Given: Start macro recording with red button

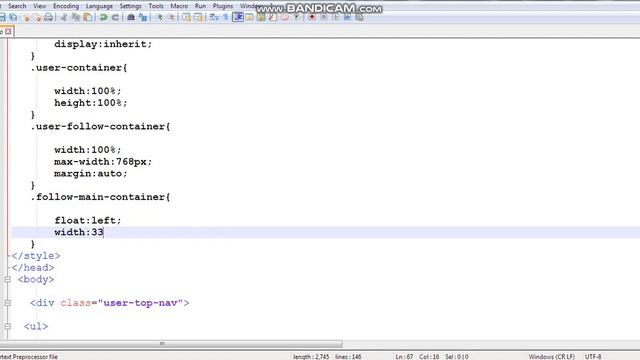Looking at the screenshot, I should tap(312, 17).
